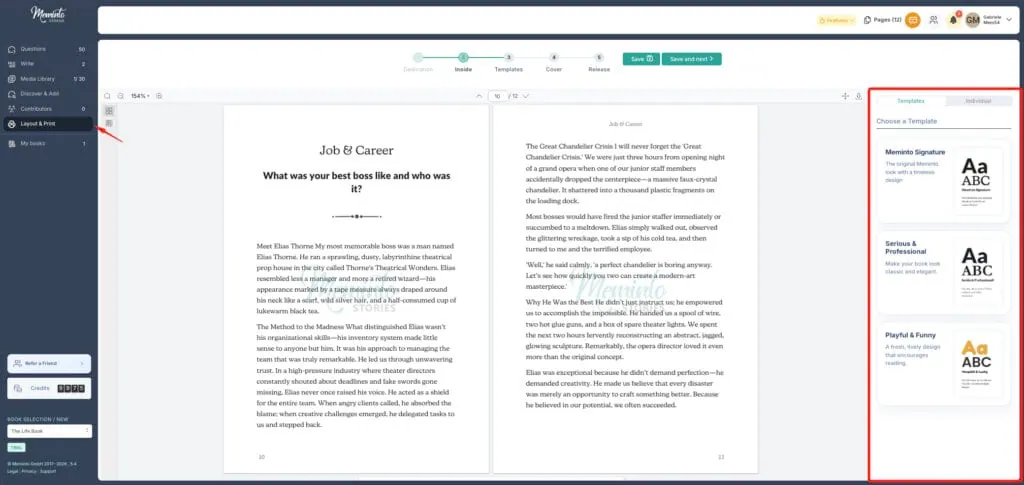Choose the Meminto Signature template

(x=944, y=181)
